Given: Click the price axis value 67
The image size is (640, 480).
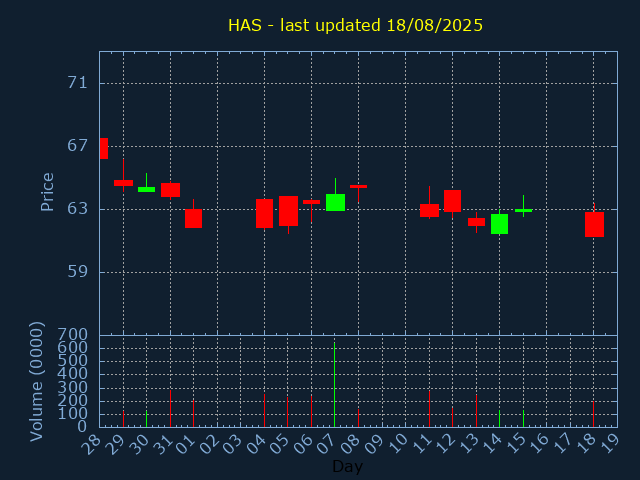Looking at the screenshot, I should (x=78, y=146).
